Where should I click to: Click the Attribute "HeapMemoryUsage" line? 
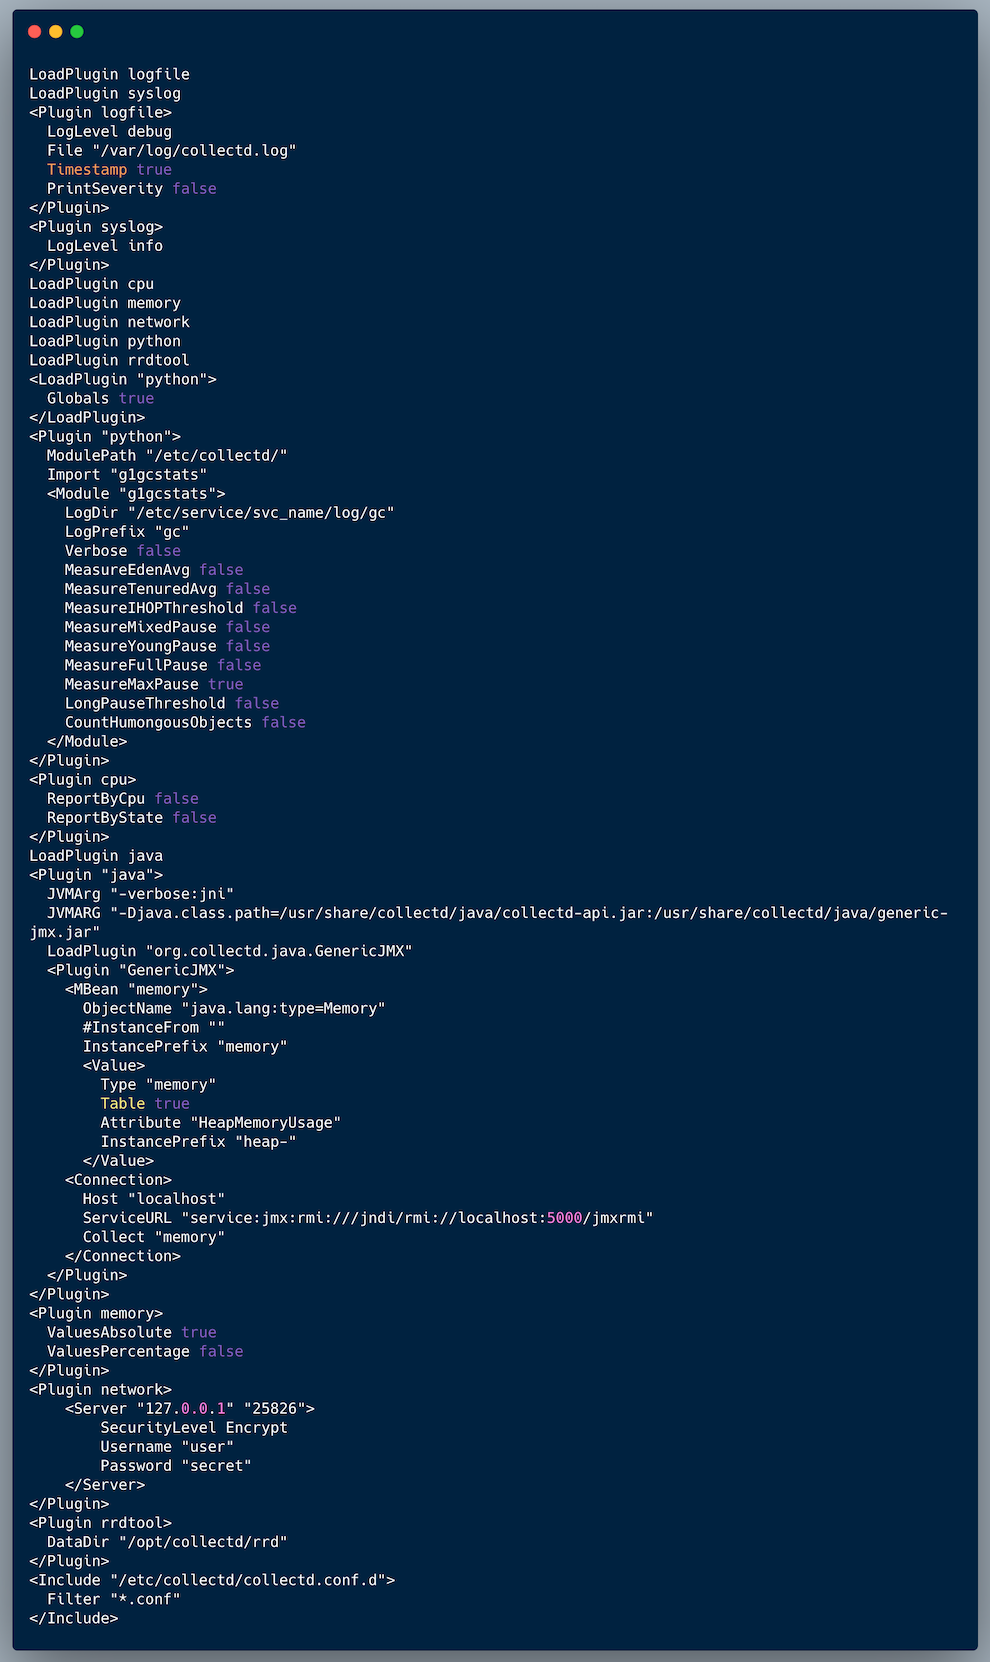221,1123
